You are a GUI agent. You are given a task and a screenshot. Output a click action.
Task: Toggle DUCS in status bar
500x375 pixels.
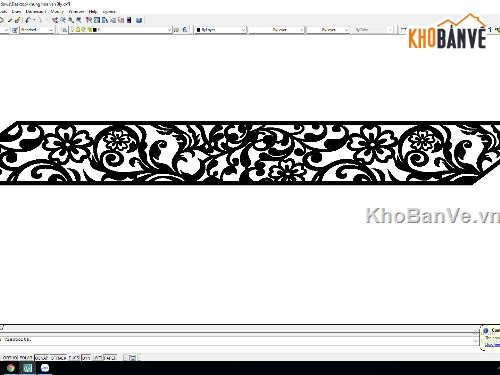click(74, 358)
